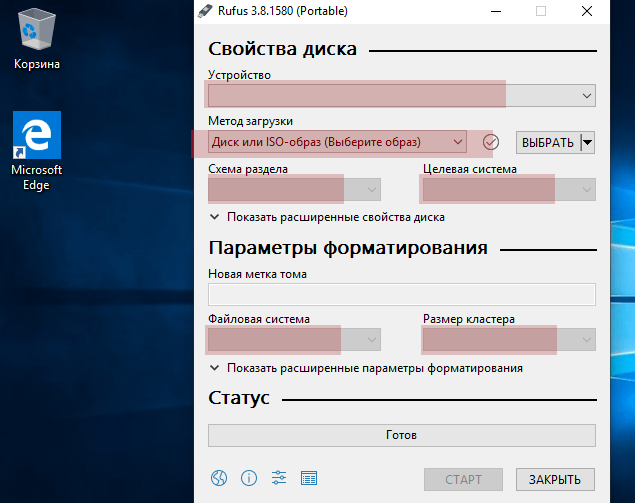Close the Rufus window
This screenshot has height=503, width=635.
tap(587, 11)
